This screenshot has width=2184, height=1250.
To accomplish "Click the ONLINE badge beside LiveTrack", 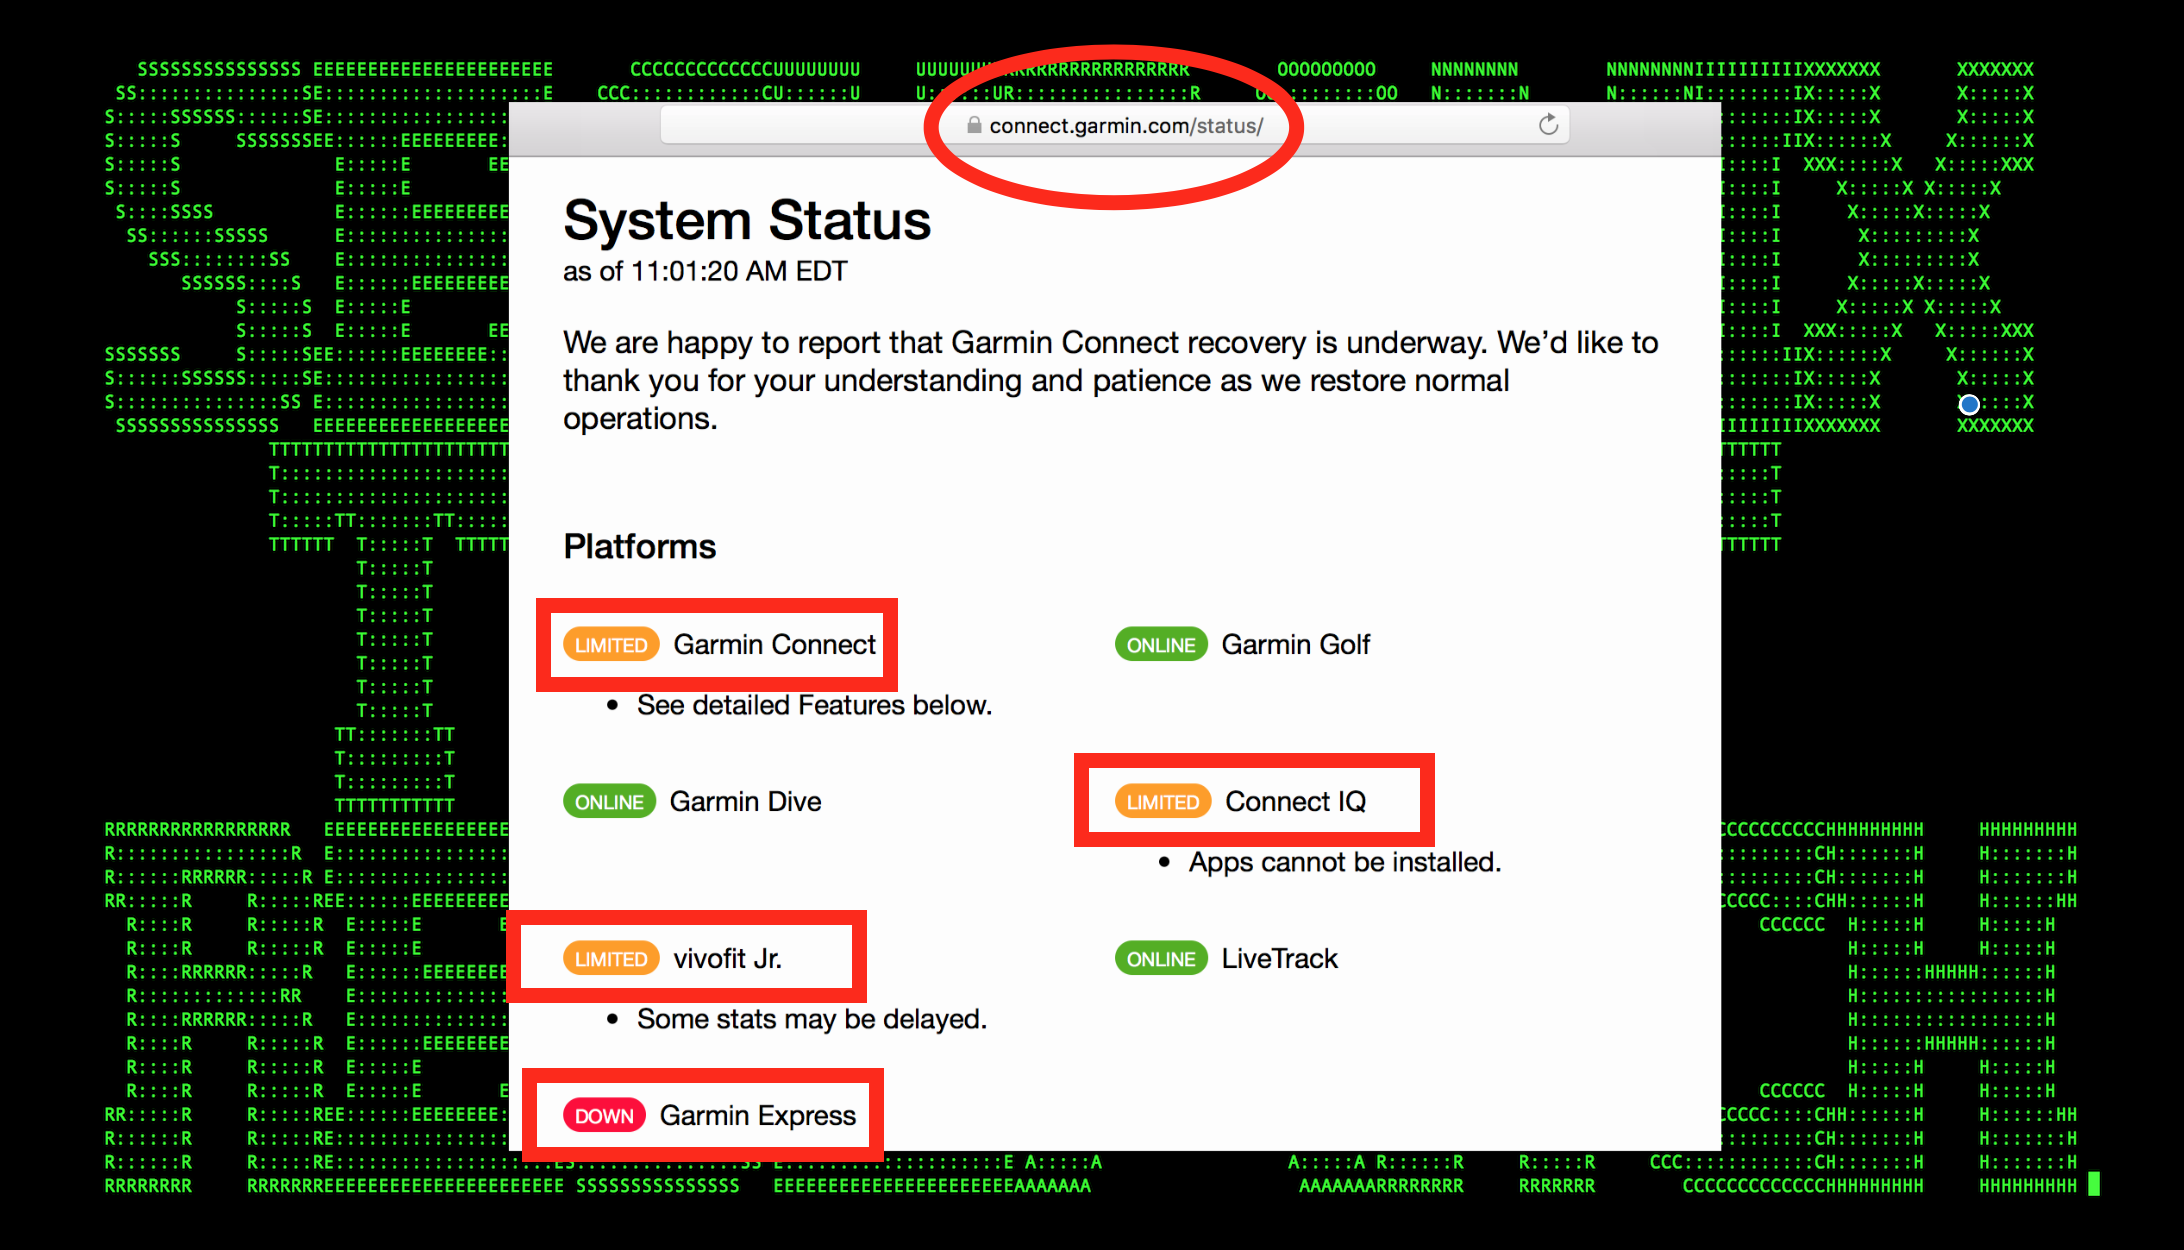I will 1161,959.
